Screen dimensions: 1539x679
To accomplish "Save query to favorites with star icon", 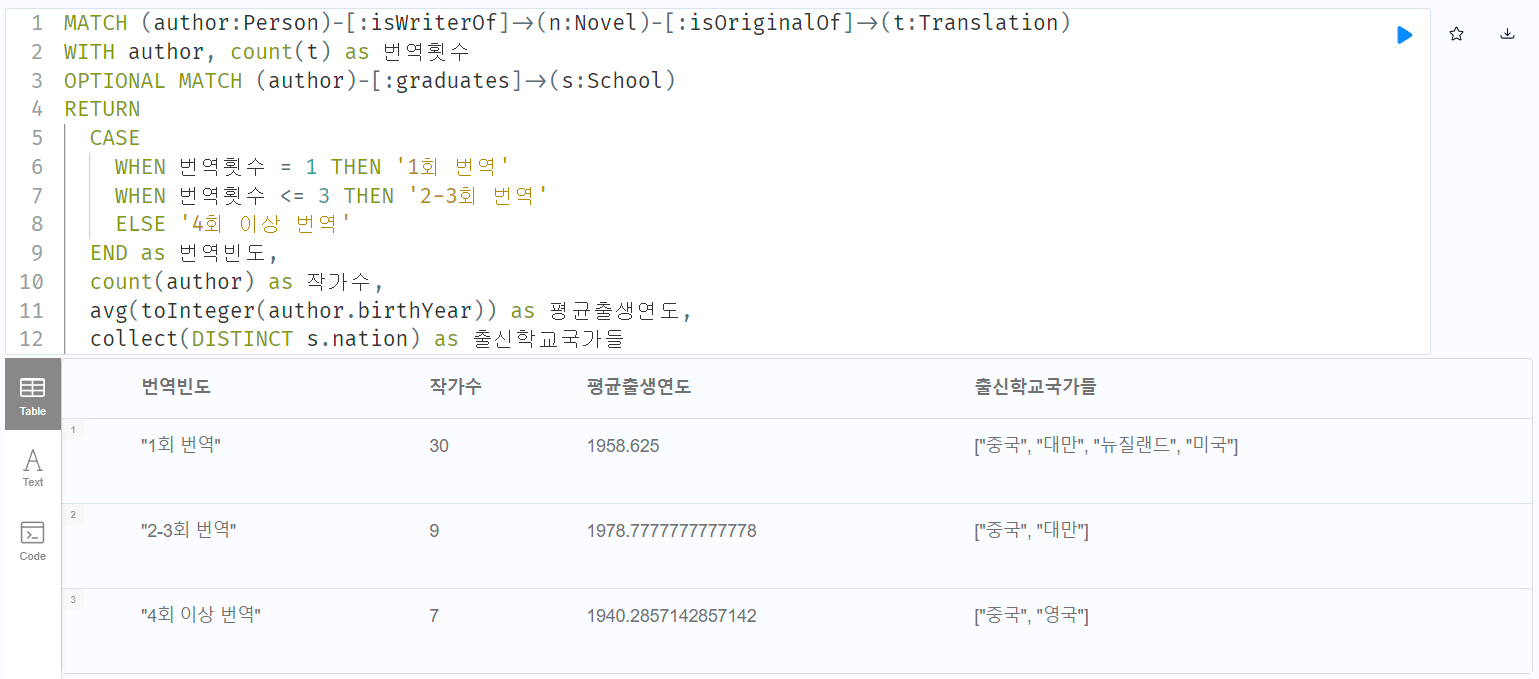I will 1456,35.
